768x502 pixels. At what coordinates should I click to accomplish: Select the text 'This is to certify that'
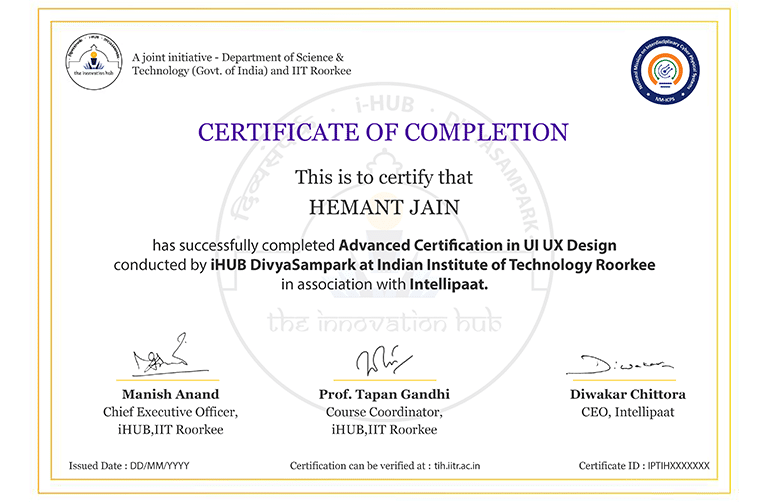click(x=384, y=177)
